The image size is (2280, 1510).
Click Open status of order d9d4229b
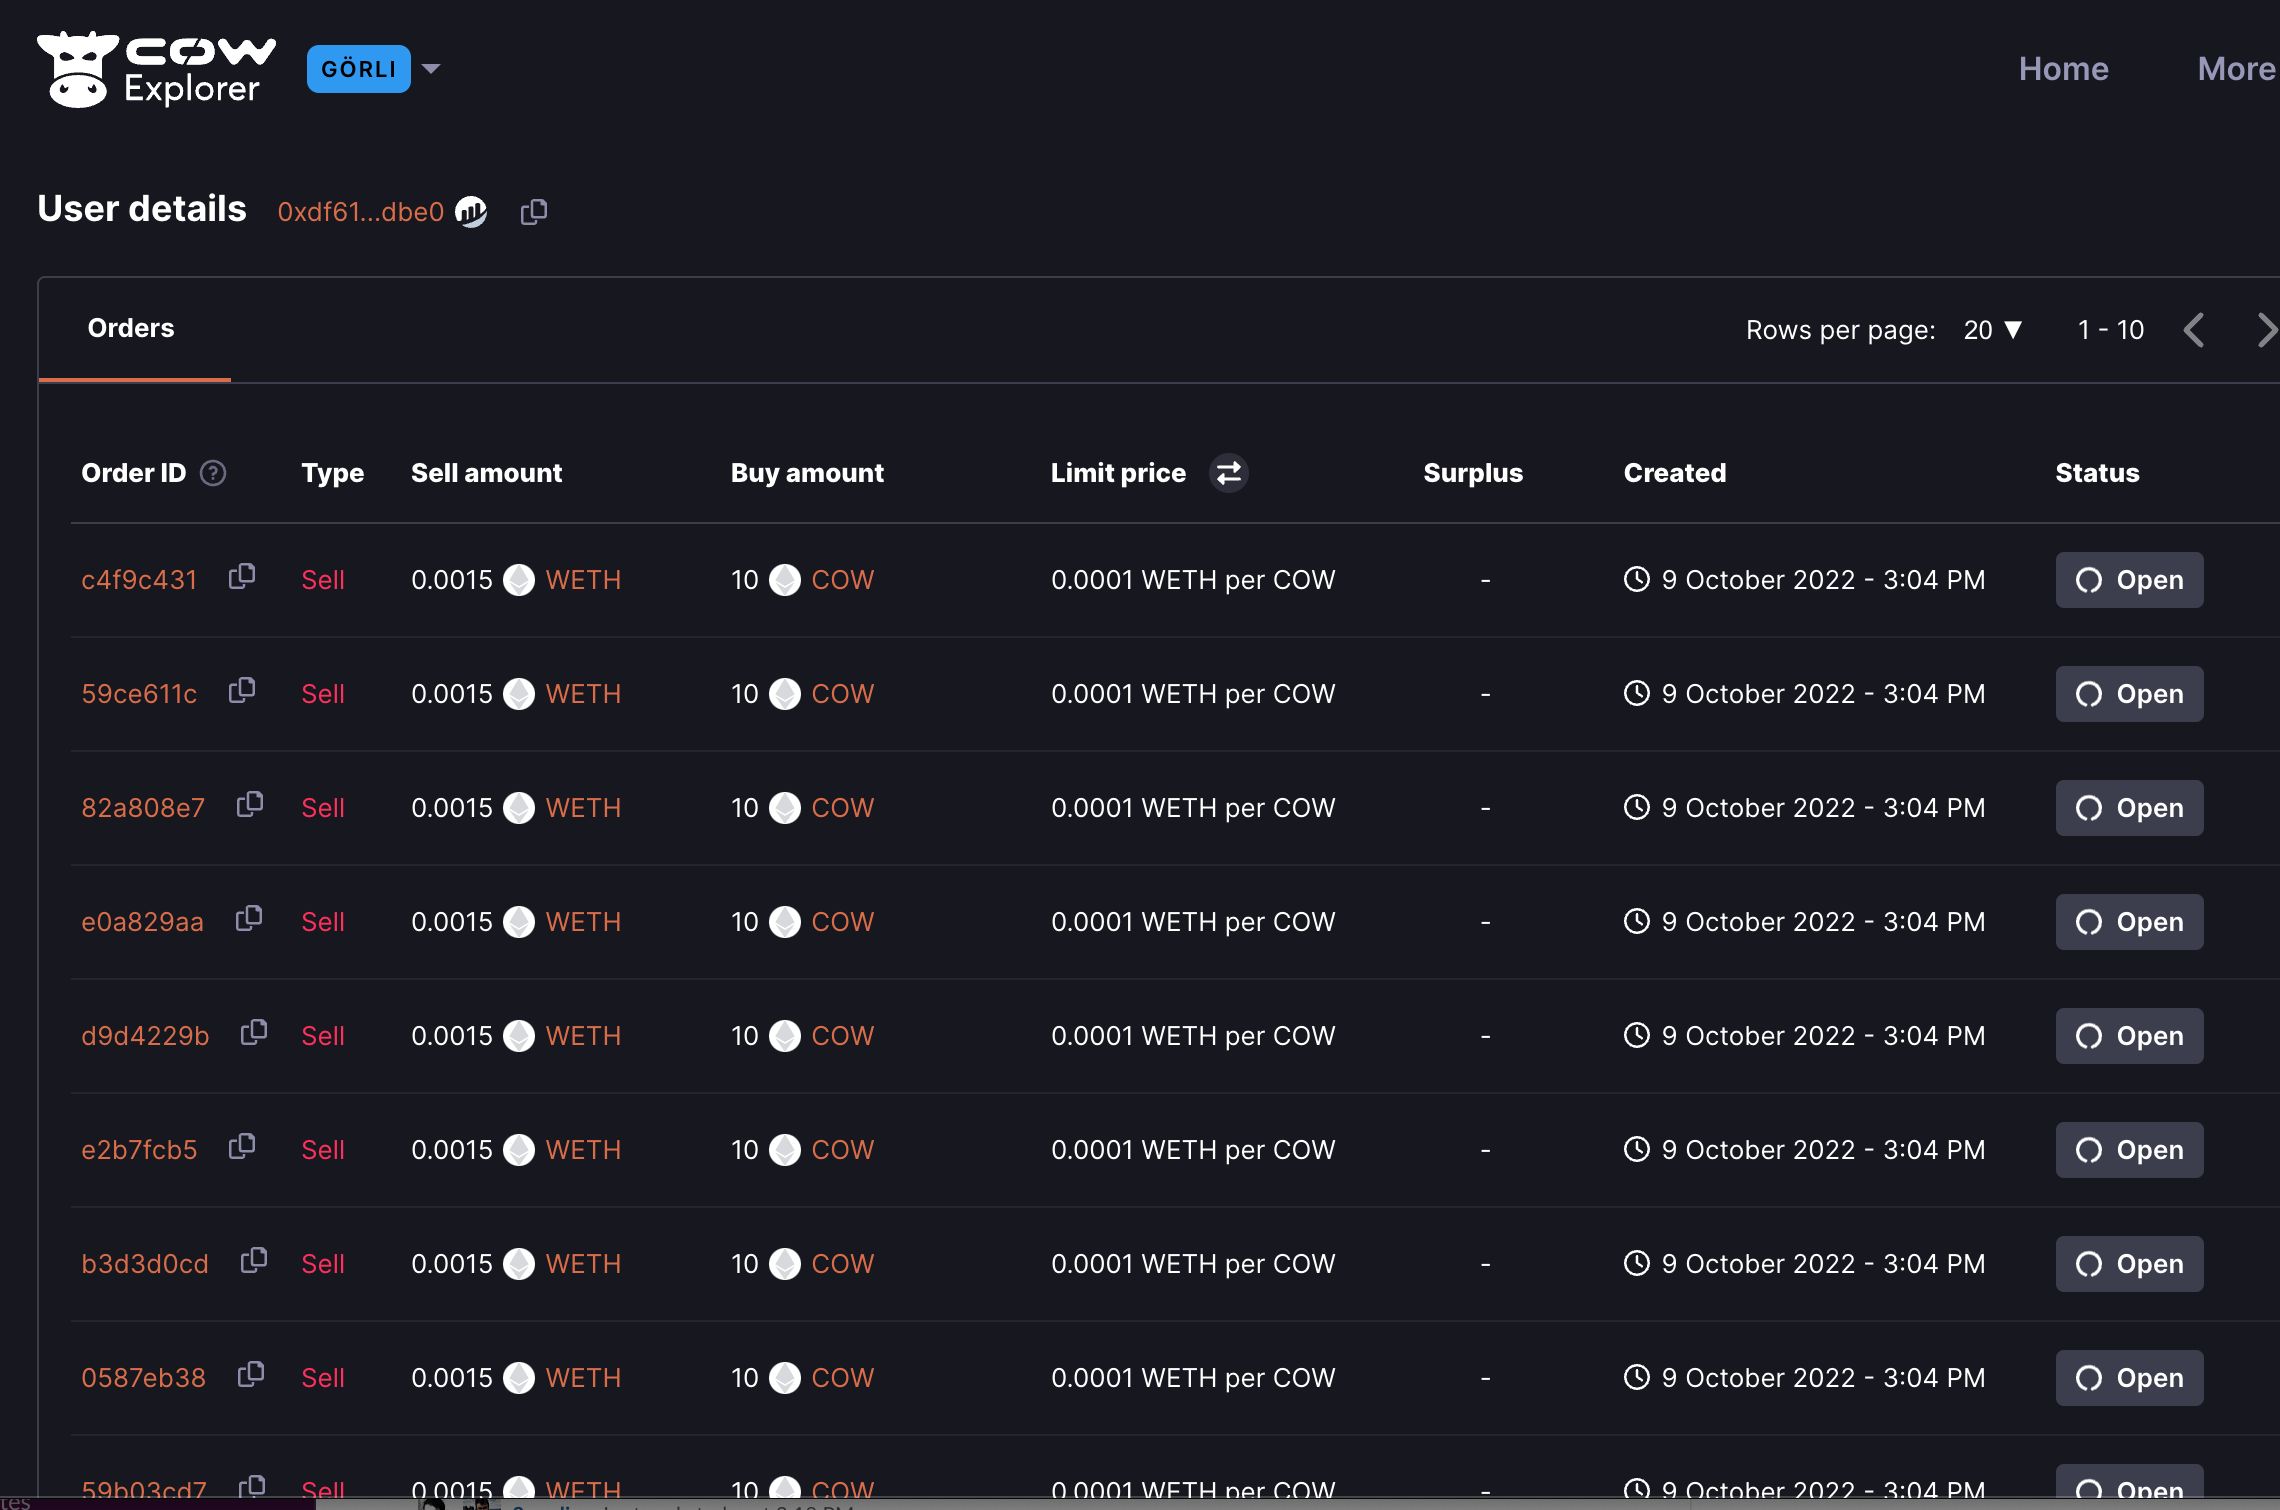tap(2129, 1036)
